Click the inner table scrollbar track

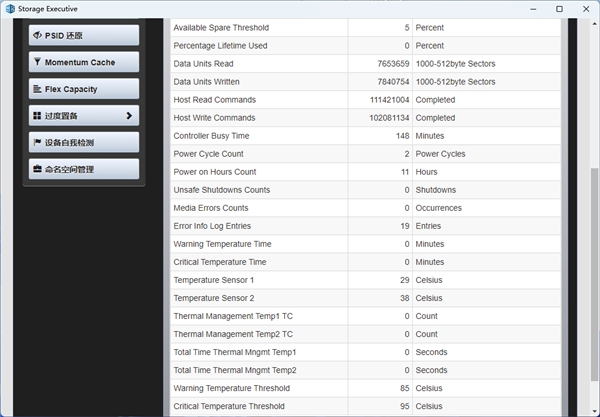(564, 217)
